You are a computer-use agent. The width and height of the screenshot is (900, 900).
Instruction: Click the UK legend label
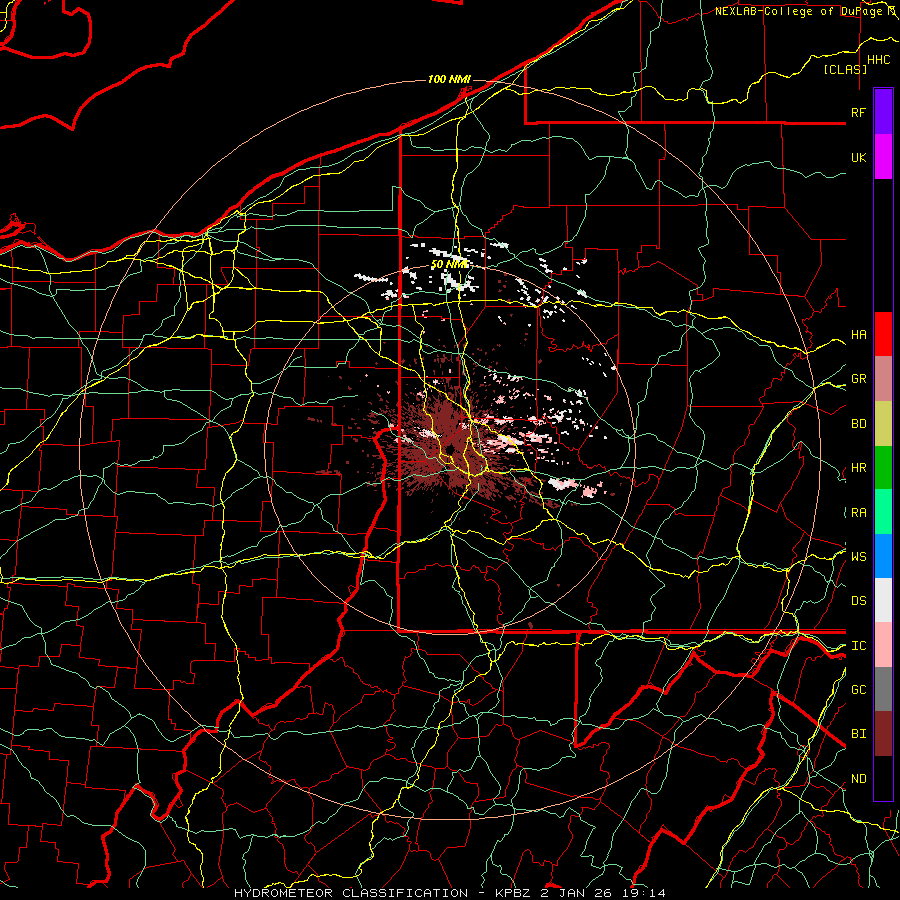[x=858, y=157]
